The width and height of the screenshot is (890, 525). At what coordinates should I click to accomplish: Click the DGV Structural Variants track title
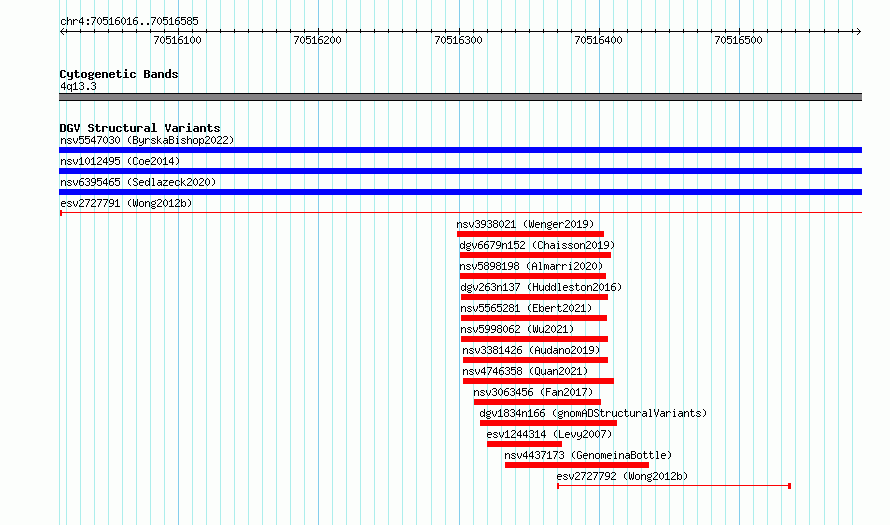[140, 128]
